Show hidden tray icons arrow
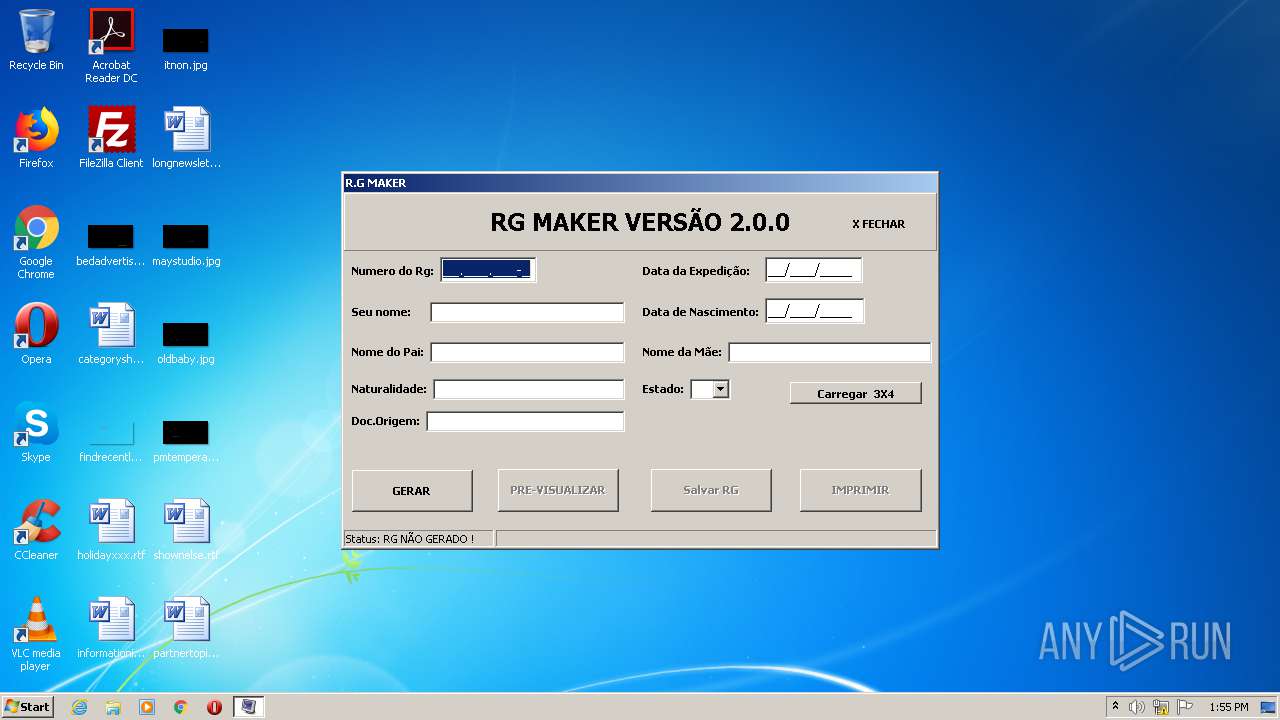This screenshot has width=1280, height=720. pos(1115,707)
